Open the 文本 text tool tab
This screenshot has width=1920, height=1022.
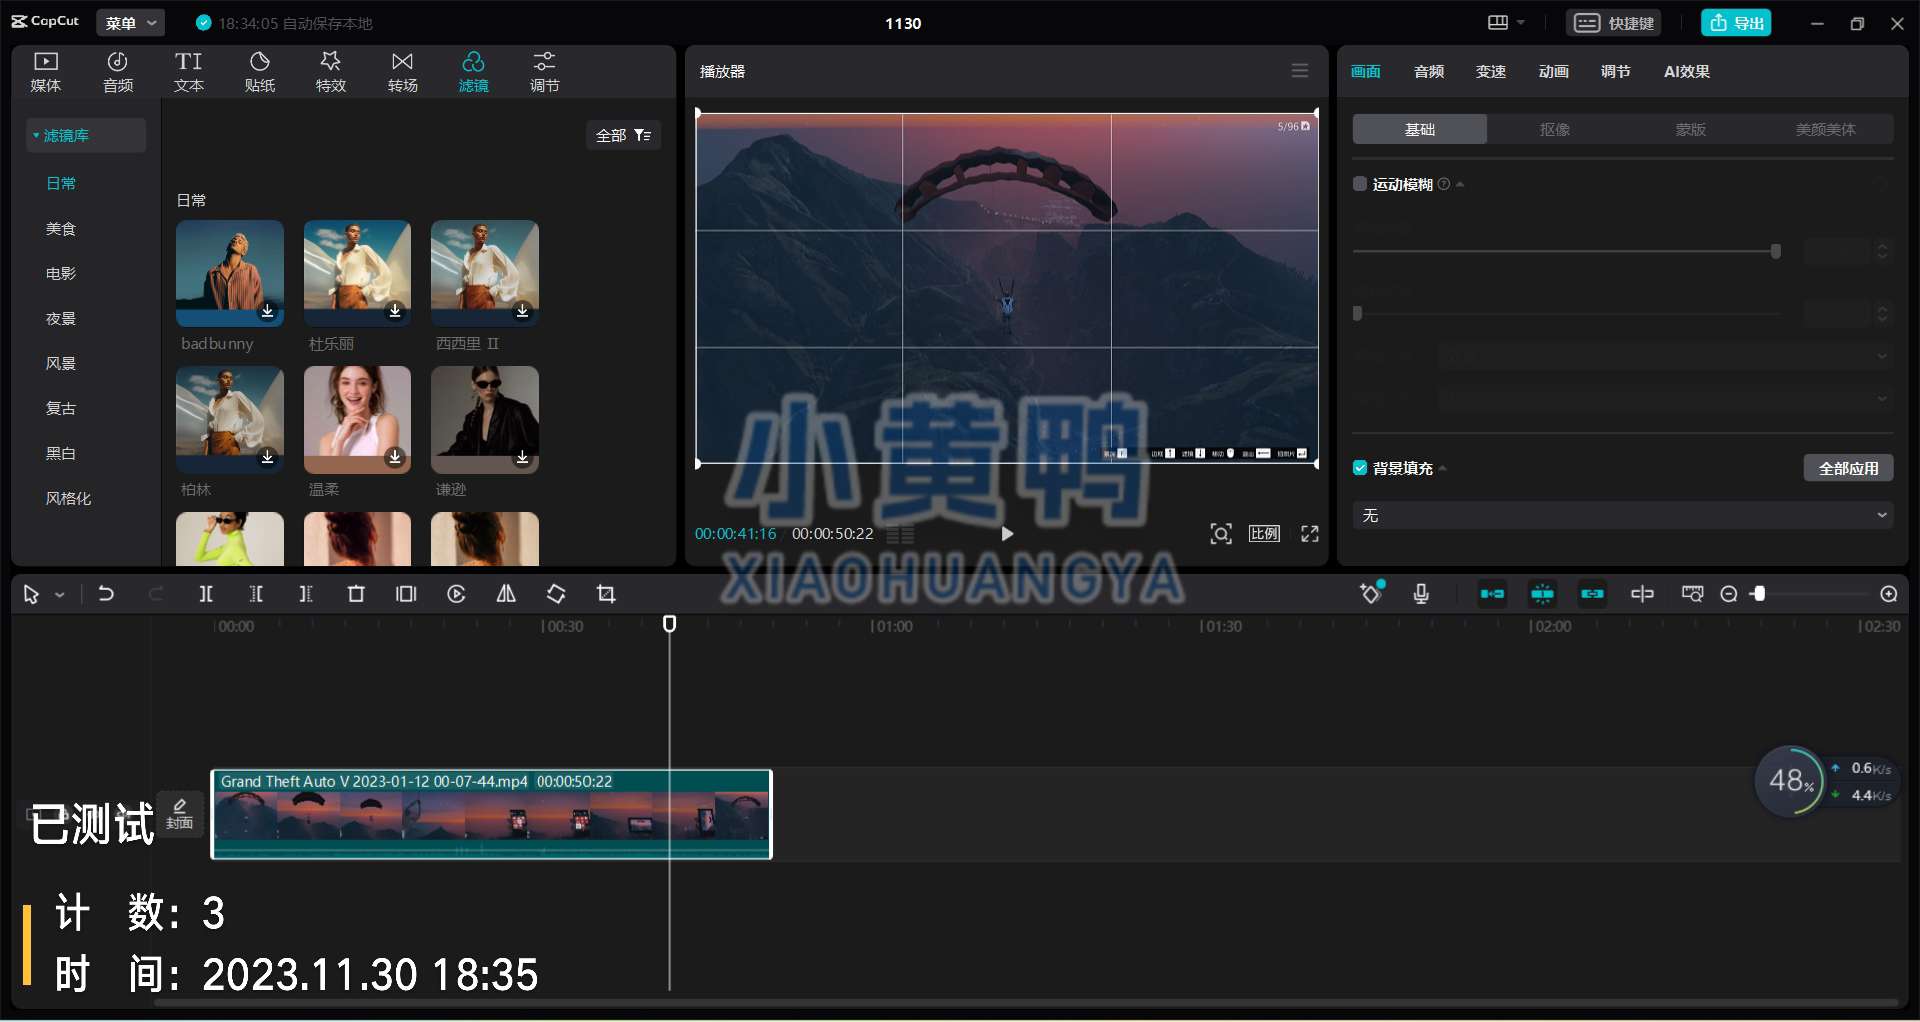click(x=189, y=72)
